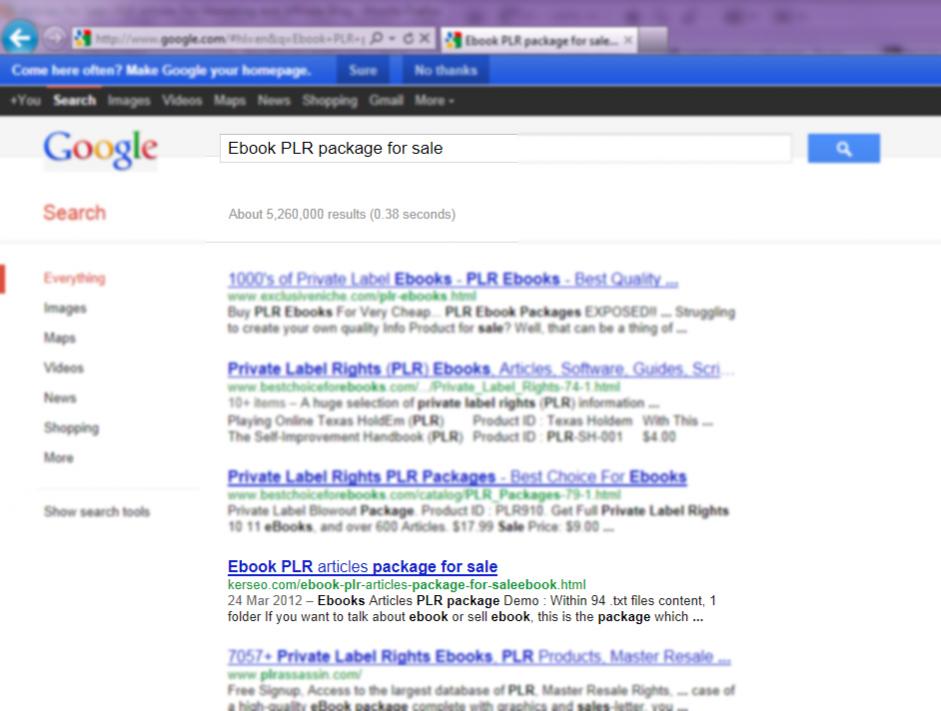Click the Texas HoldEm (PLR) row
The image size is (941, 711).
(470, 421)
